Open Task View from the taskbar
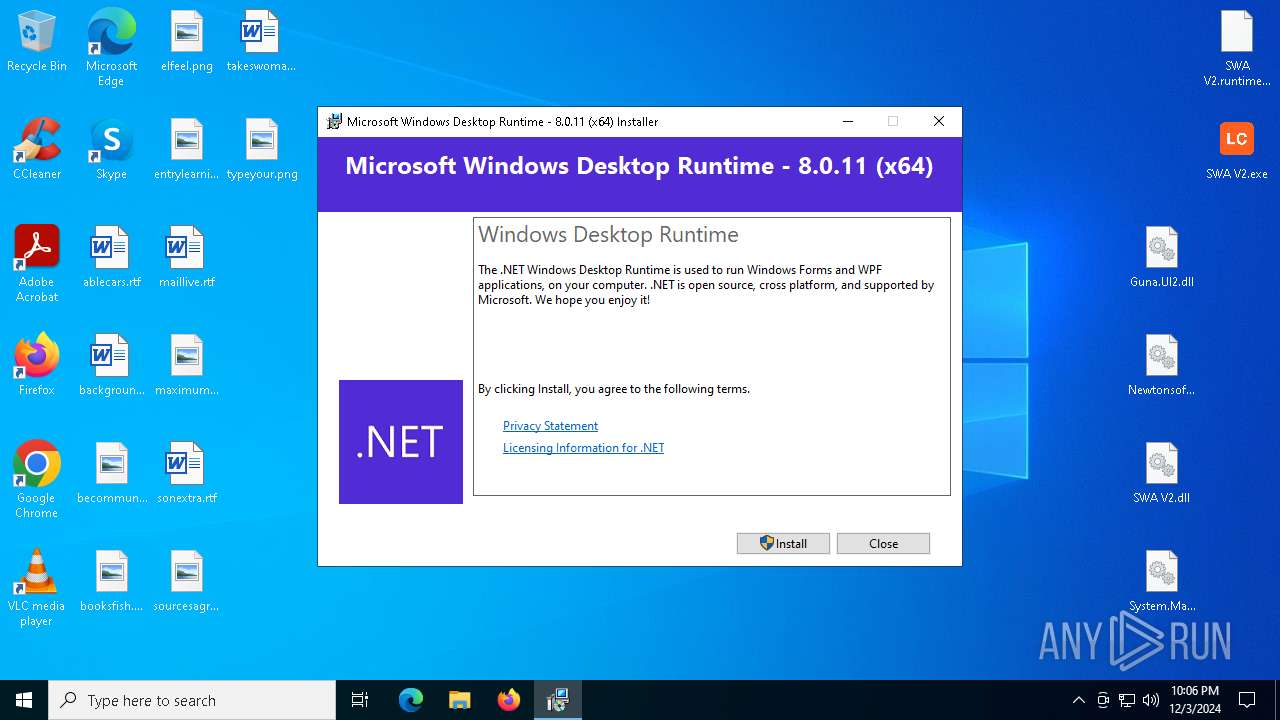This screenshot has height=720, width=1280. click(360, 700)
